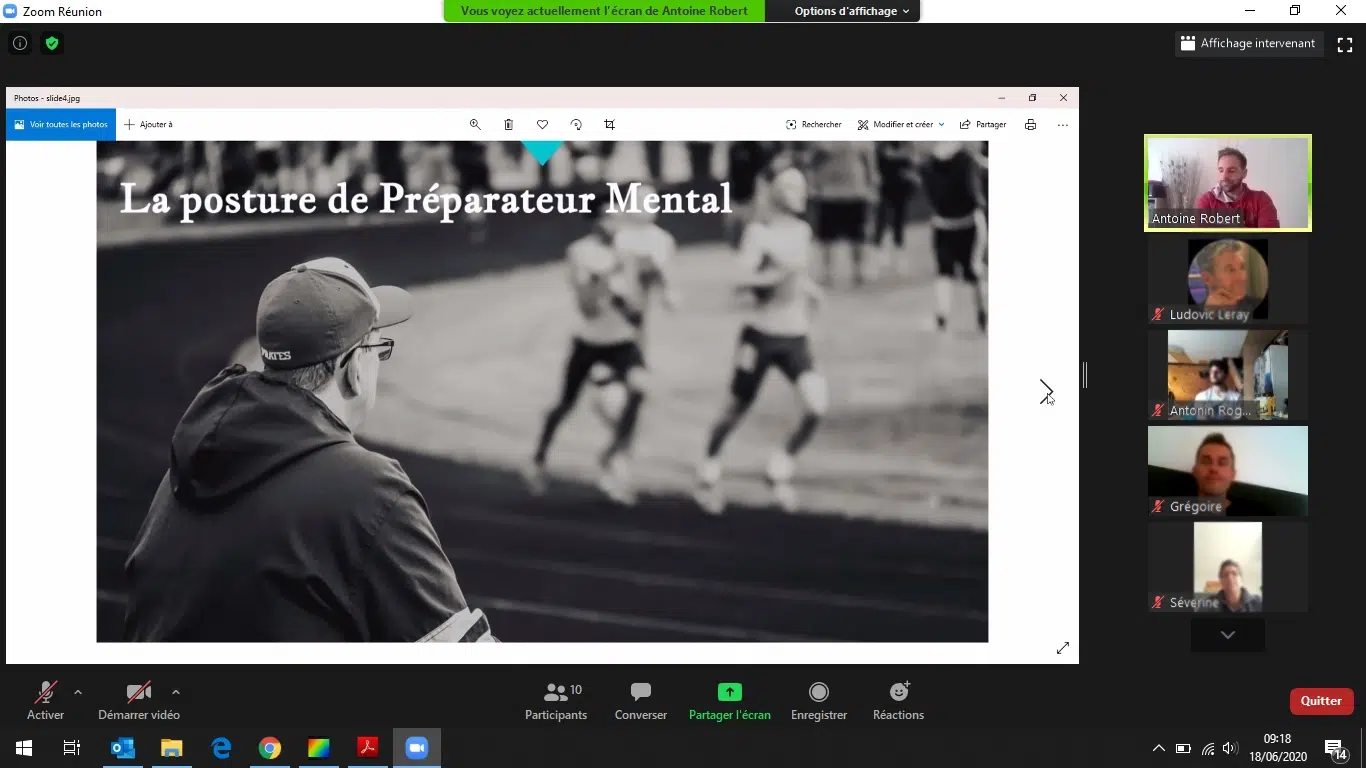Select Grégoire's video thumbnail
The height and width of the screenshot is (768, 1366).
point(1227,471)
